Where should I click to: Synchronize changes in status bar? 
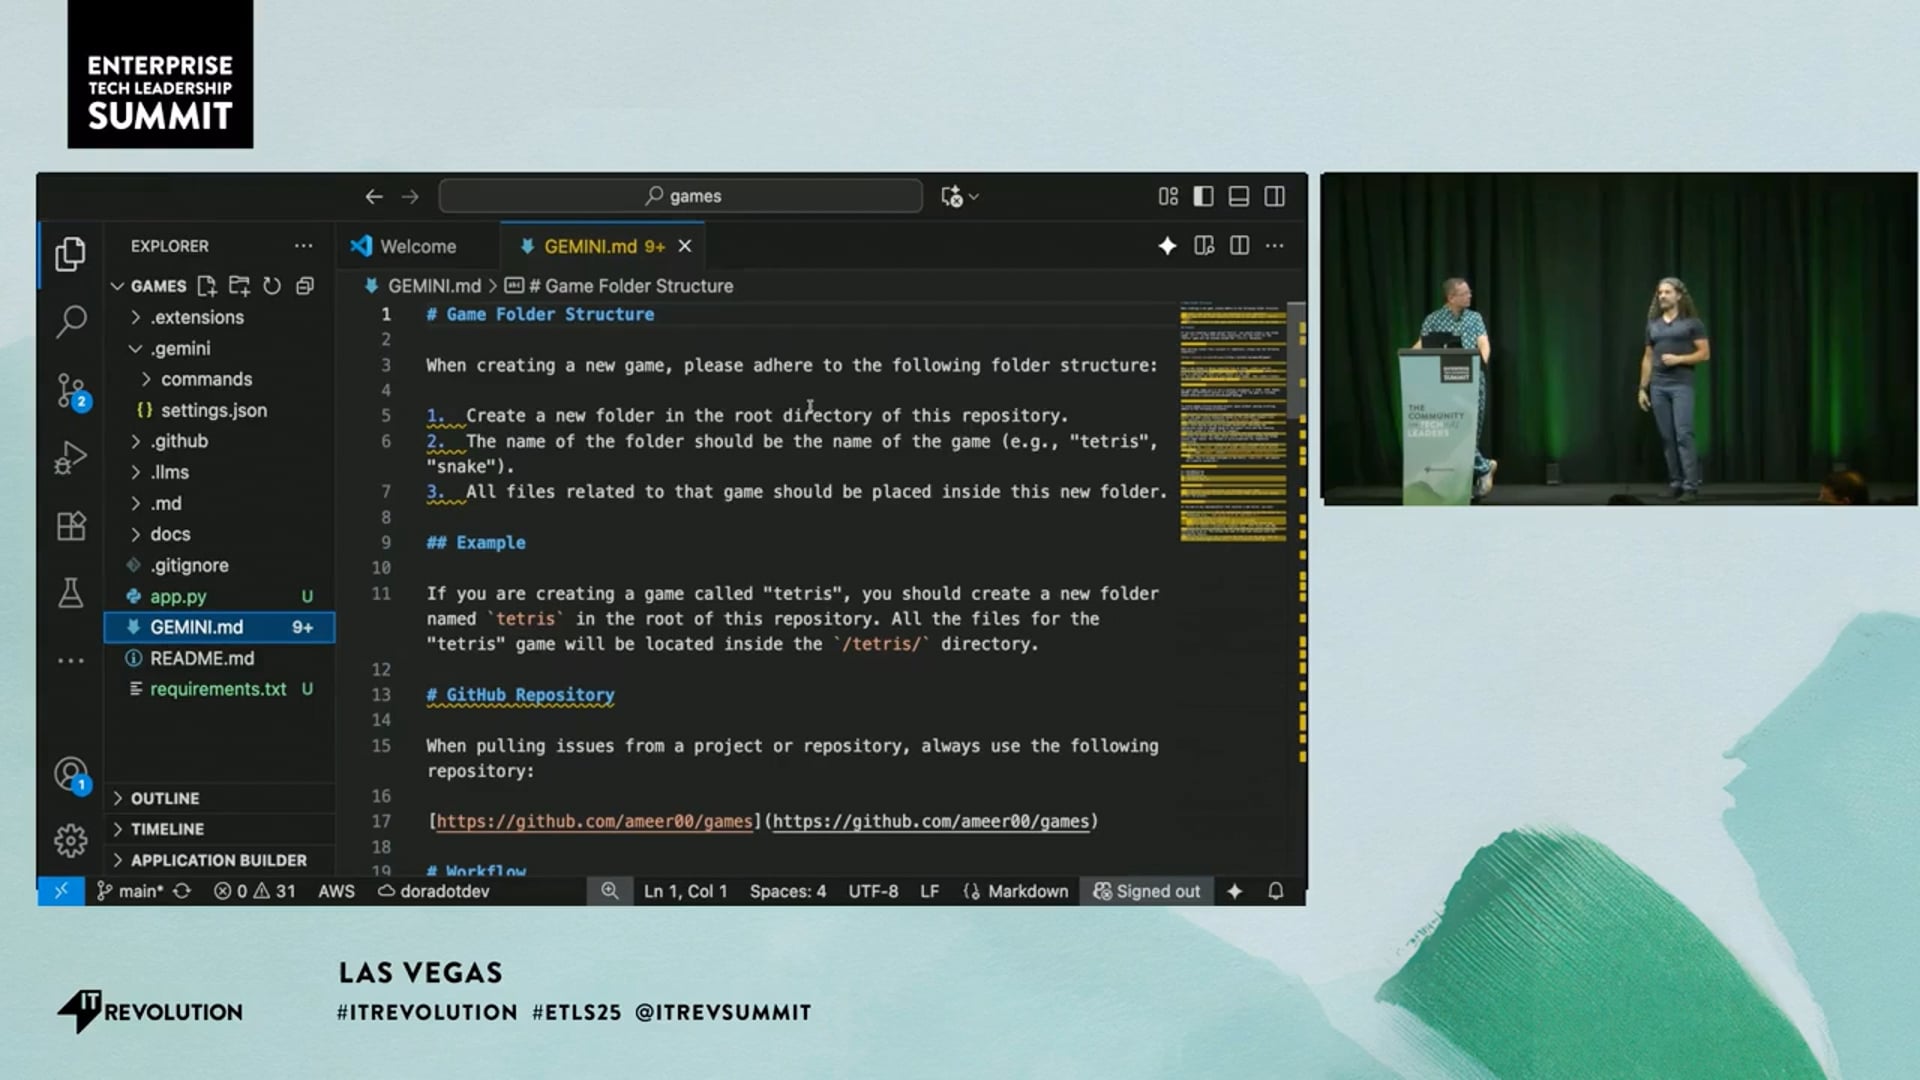click(x=182, y=891)
